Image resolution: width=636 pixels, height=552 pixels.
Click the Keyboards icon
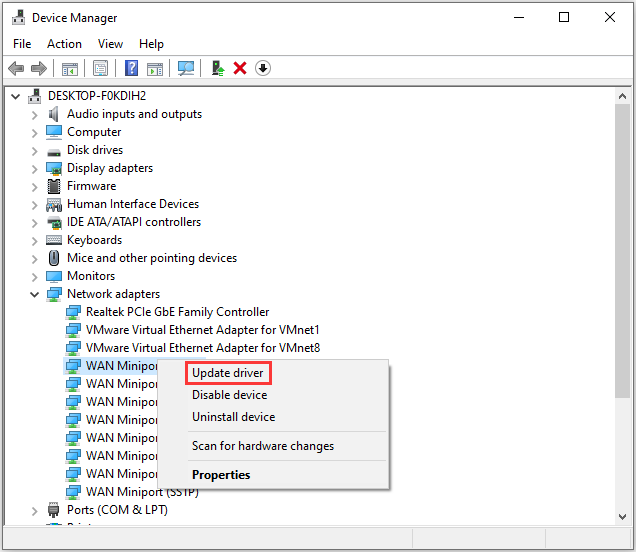pos(54,240)
